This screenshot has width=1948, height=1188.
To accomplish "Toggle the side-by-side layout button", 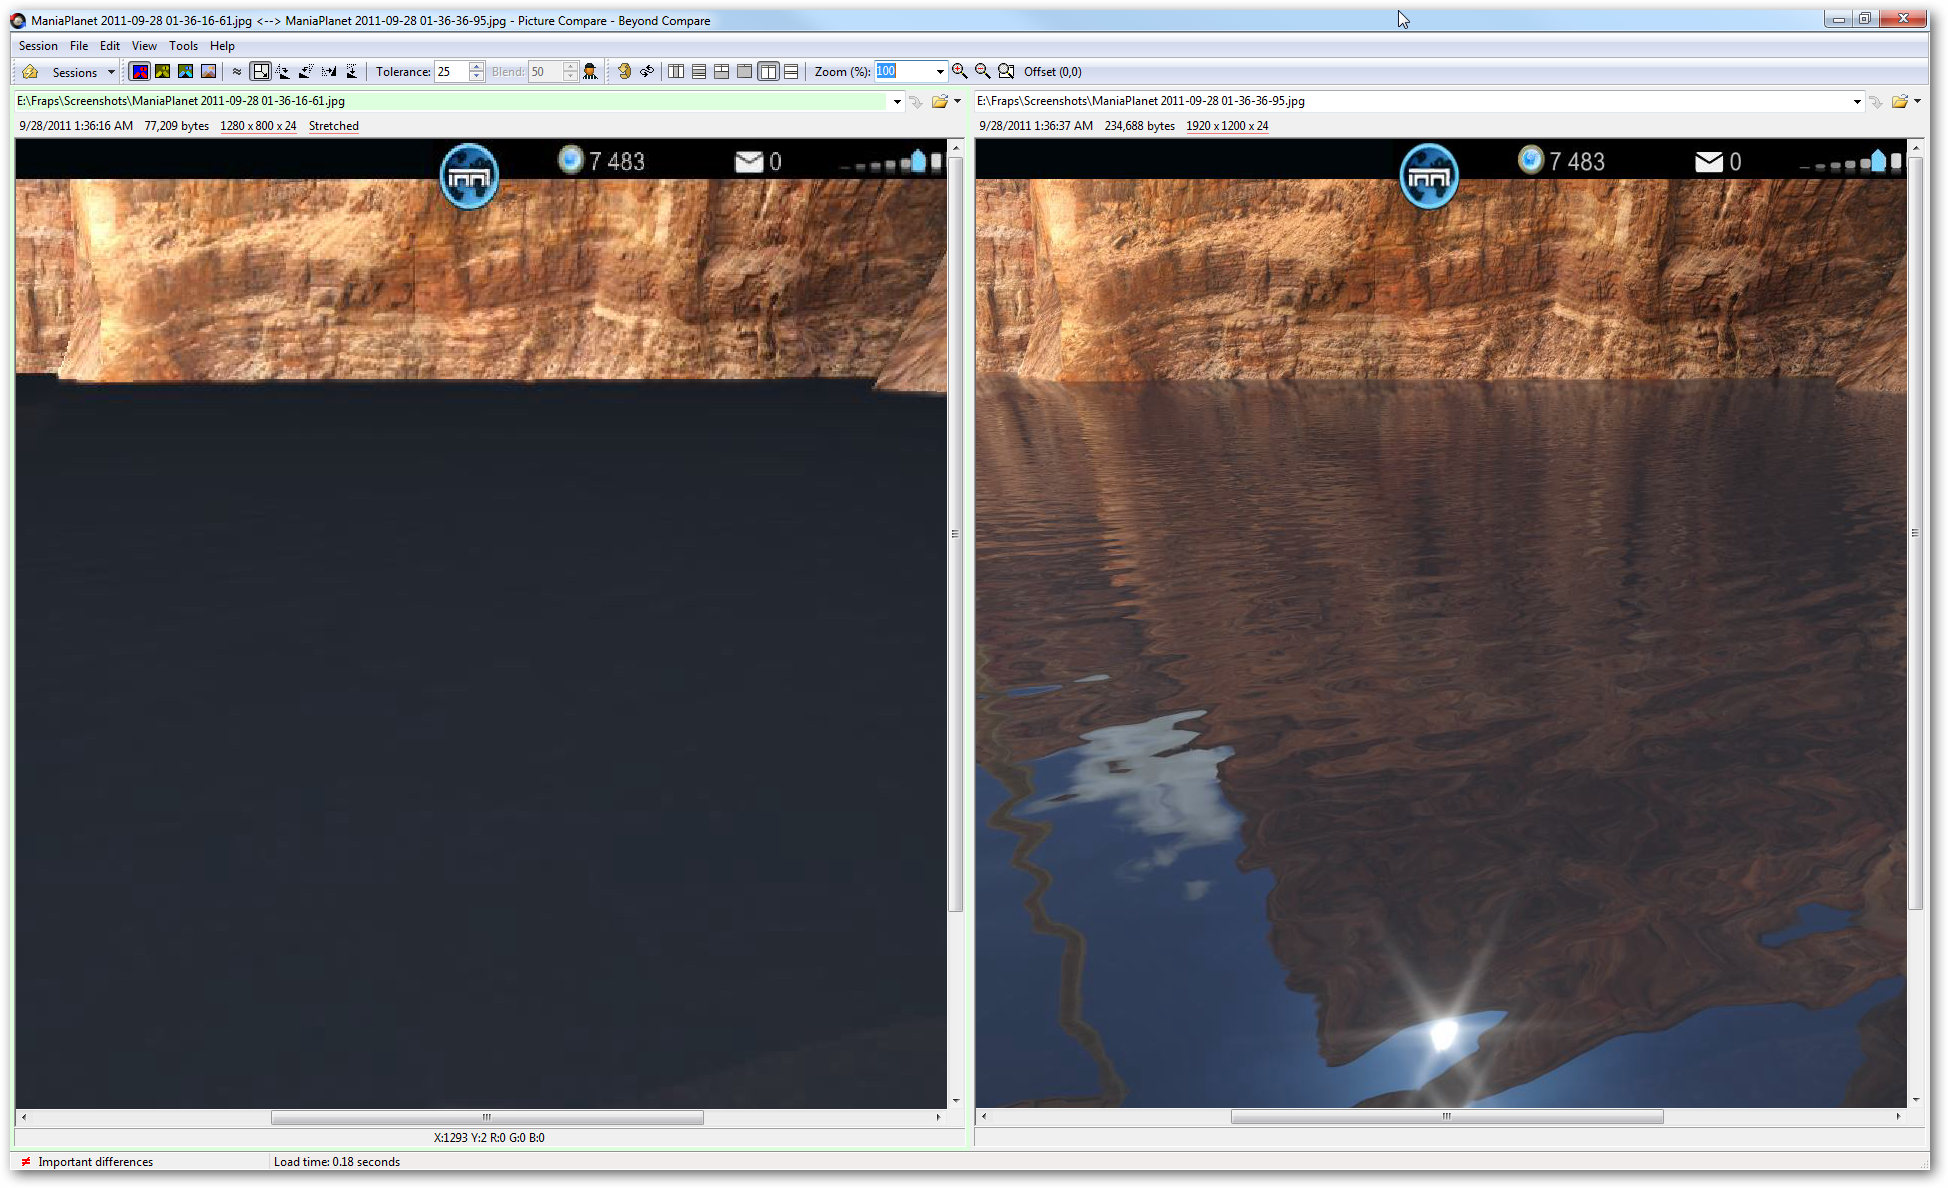I will pyautogui.click(x=768, y=72).
